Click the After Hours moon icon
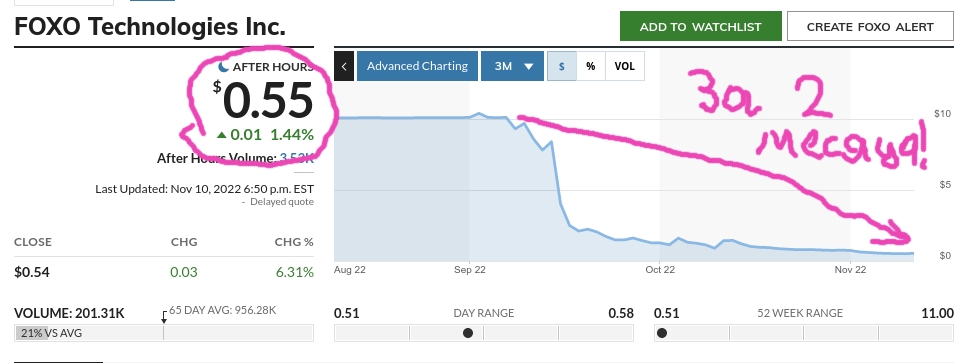Viewport: 973px width, 363px height. tap(224, 67)
